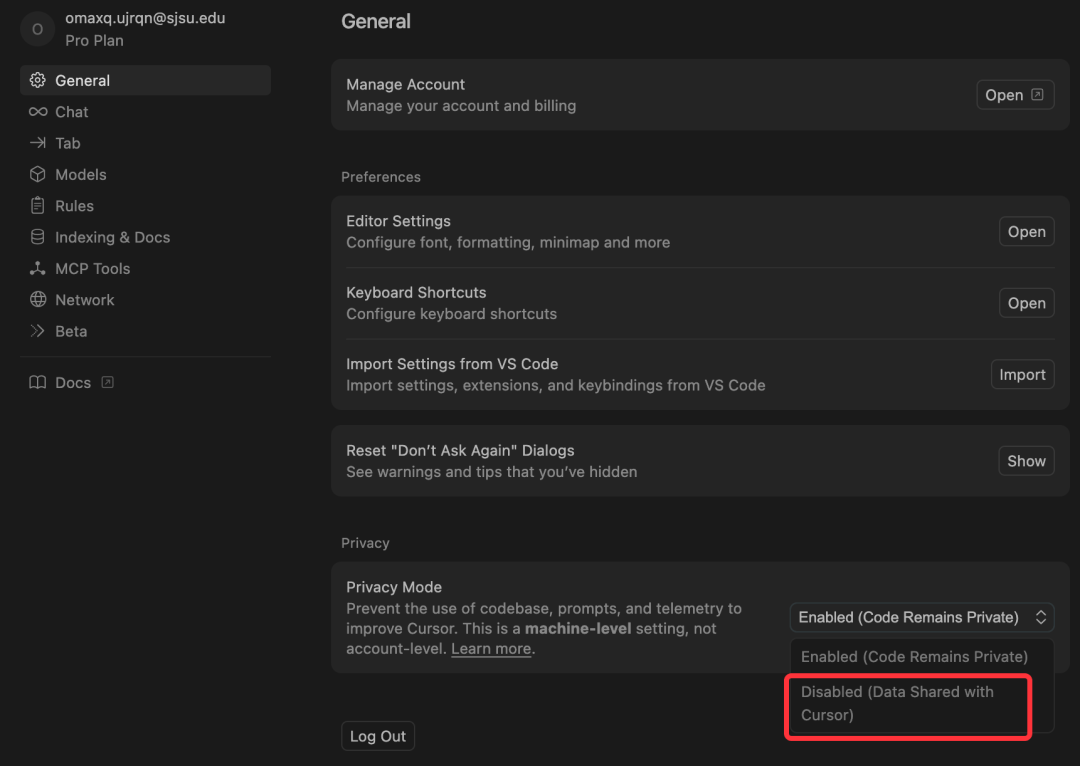Show hidden "Don't Ask Again" dialogs
This screenshot has width=1080, height=766.
tap(1026, 461)
